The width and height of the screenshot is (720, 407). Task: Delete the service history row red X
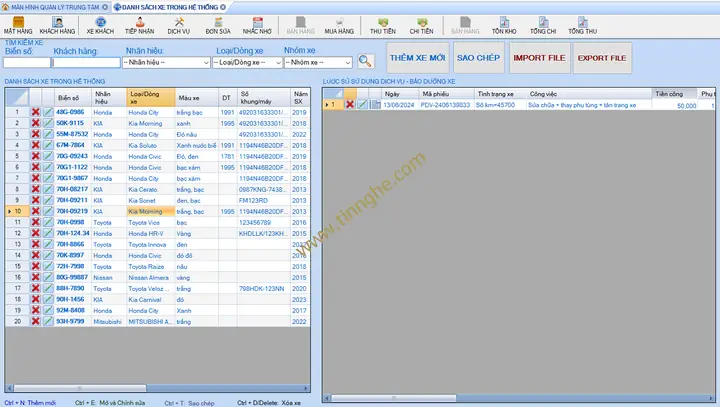(350, 104)
